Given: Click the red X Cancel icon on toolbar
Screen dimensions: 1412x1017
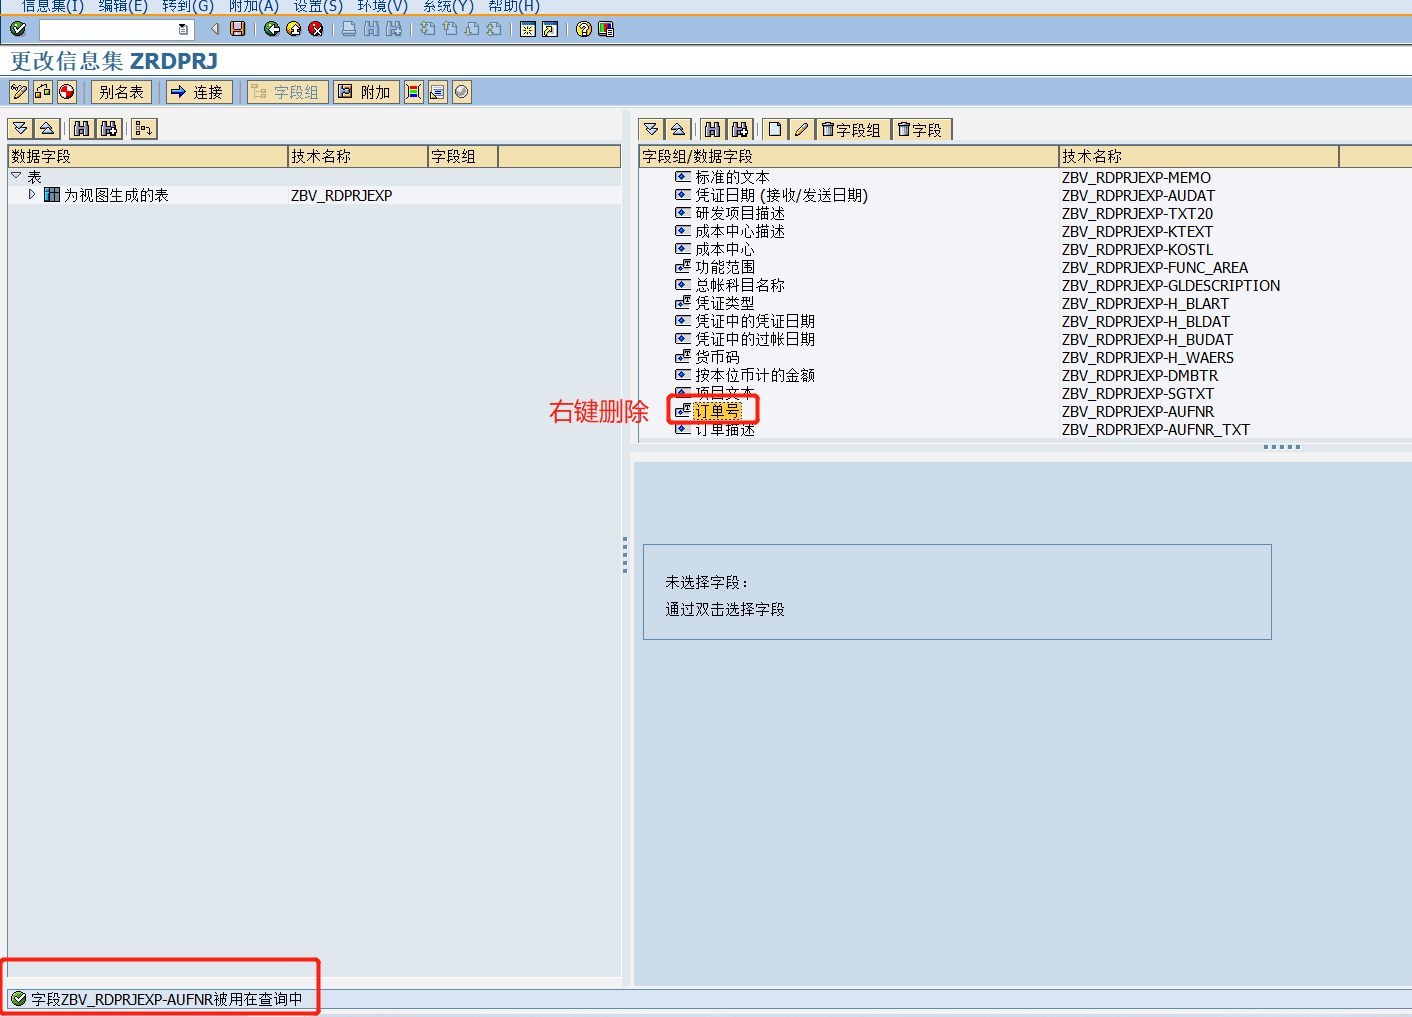Looking at the screenshot, I should click(316, 29).
